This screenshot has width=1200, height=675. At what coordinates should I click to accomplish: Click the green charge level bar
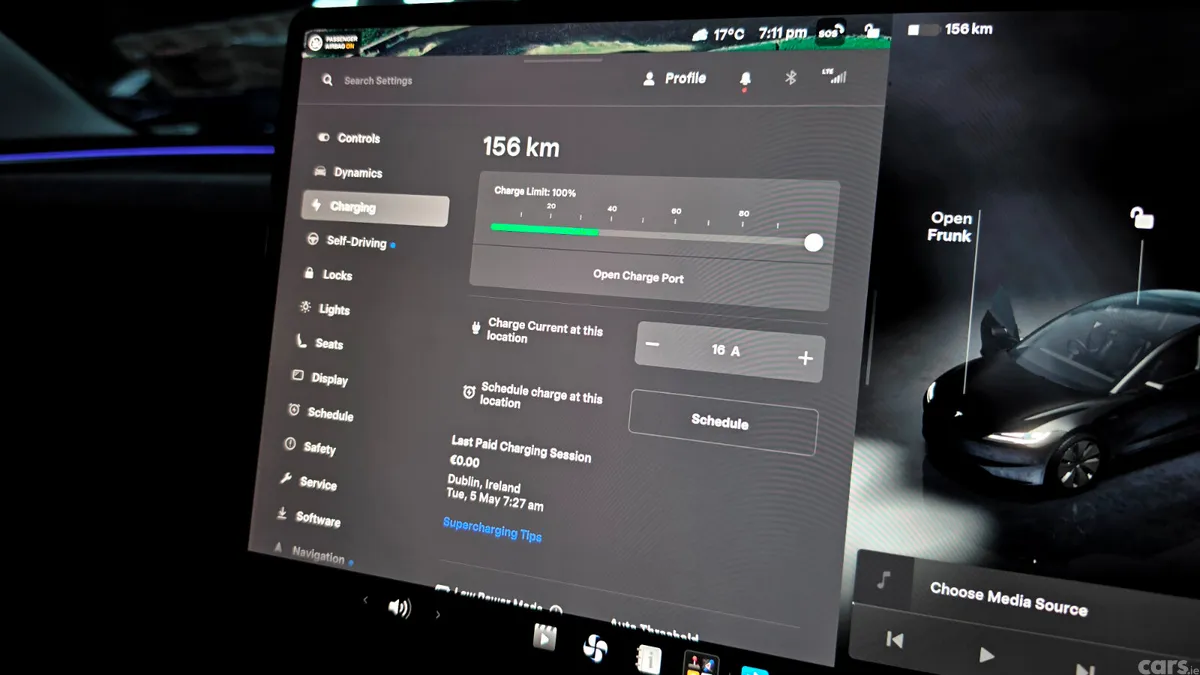(544, 229)
